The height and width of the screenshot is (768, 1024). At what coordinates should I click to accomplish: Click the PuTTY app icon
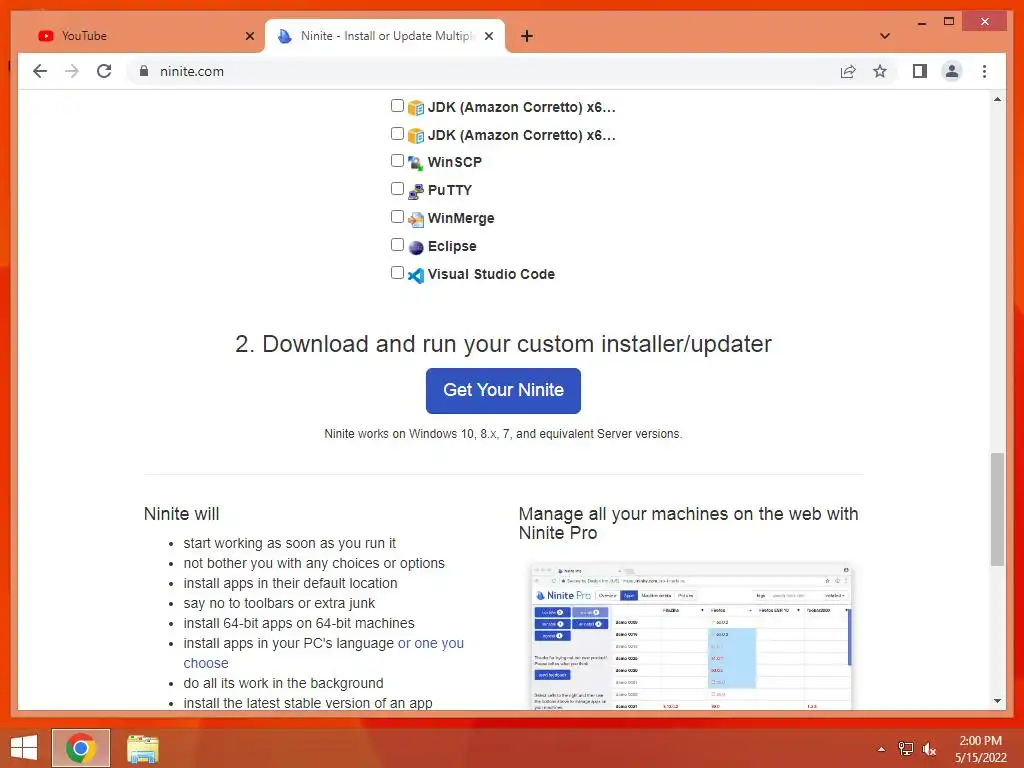pos(415,191)
